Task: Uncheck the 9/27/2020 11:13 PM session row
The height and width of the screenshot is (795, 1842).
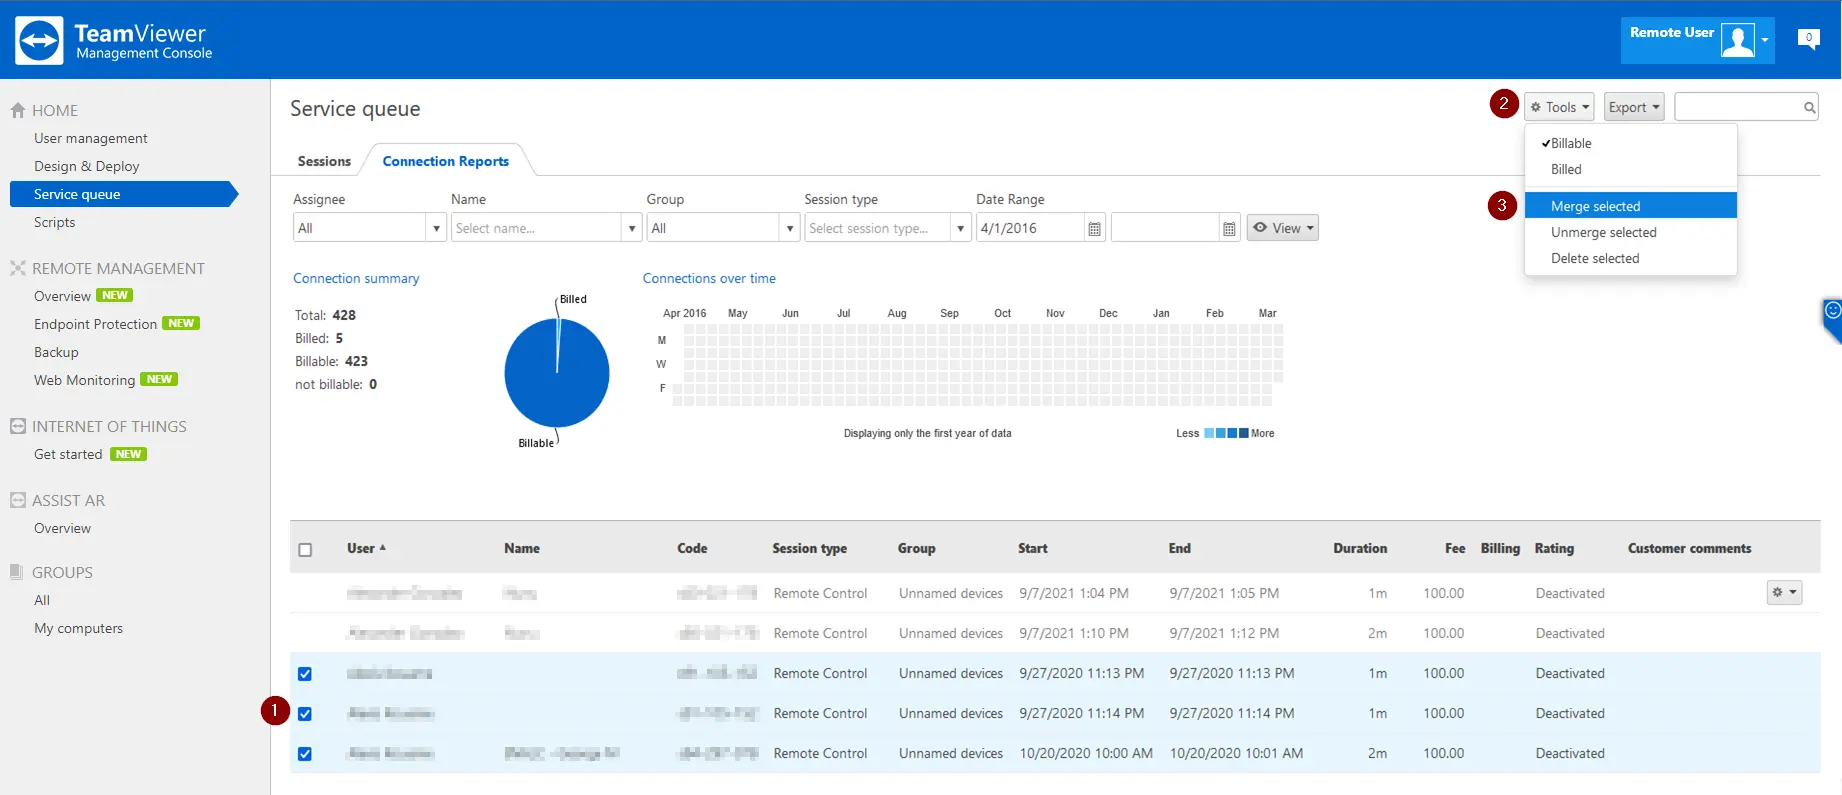Action: point(305,673)
